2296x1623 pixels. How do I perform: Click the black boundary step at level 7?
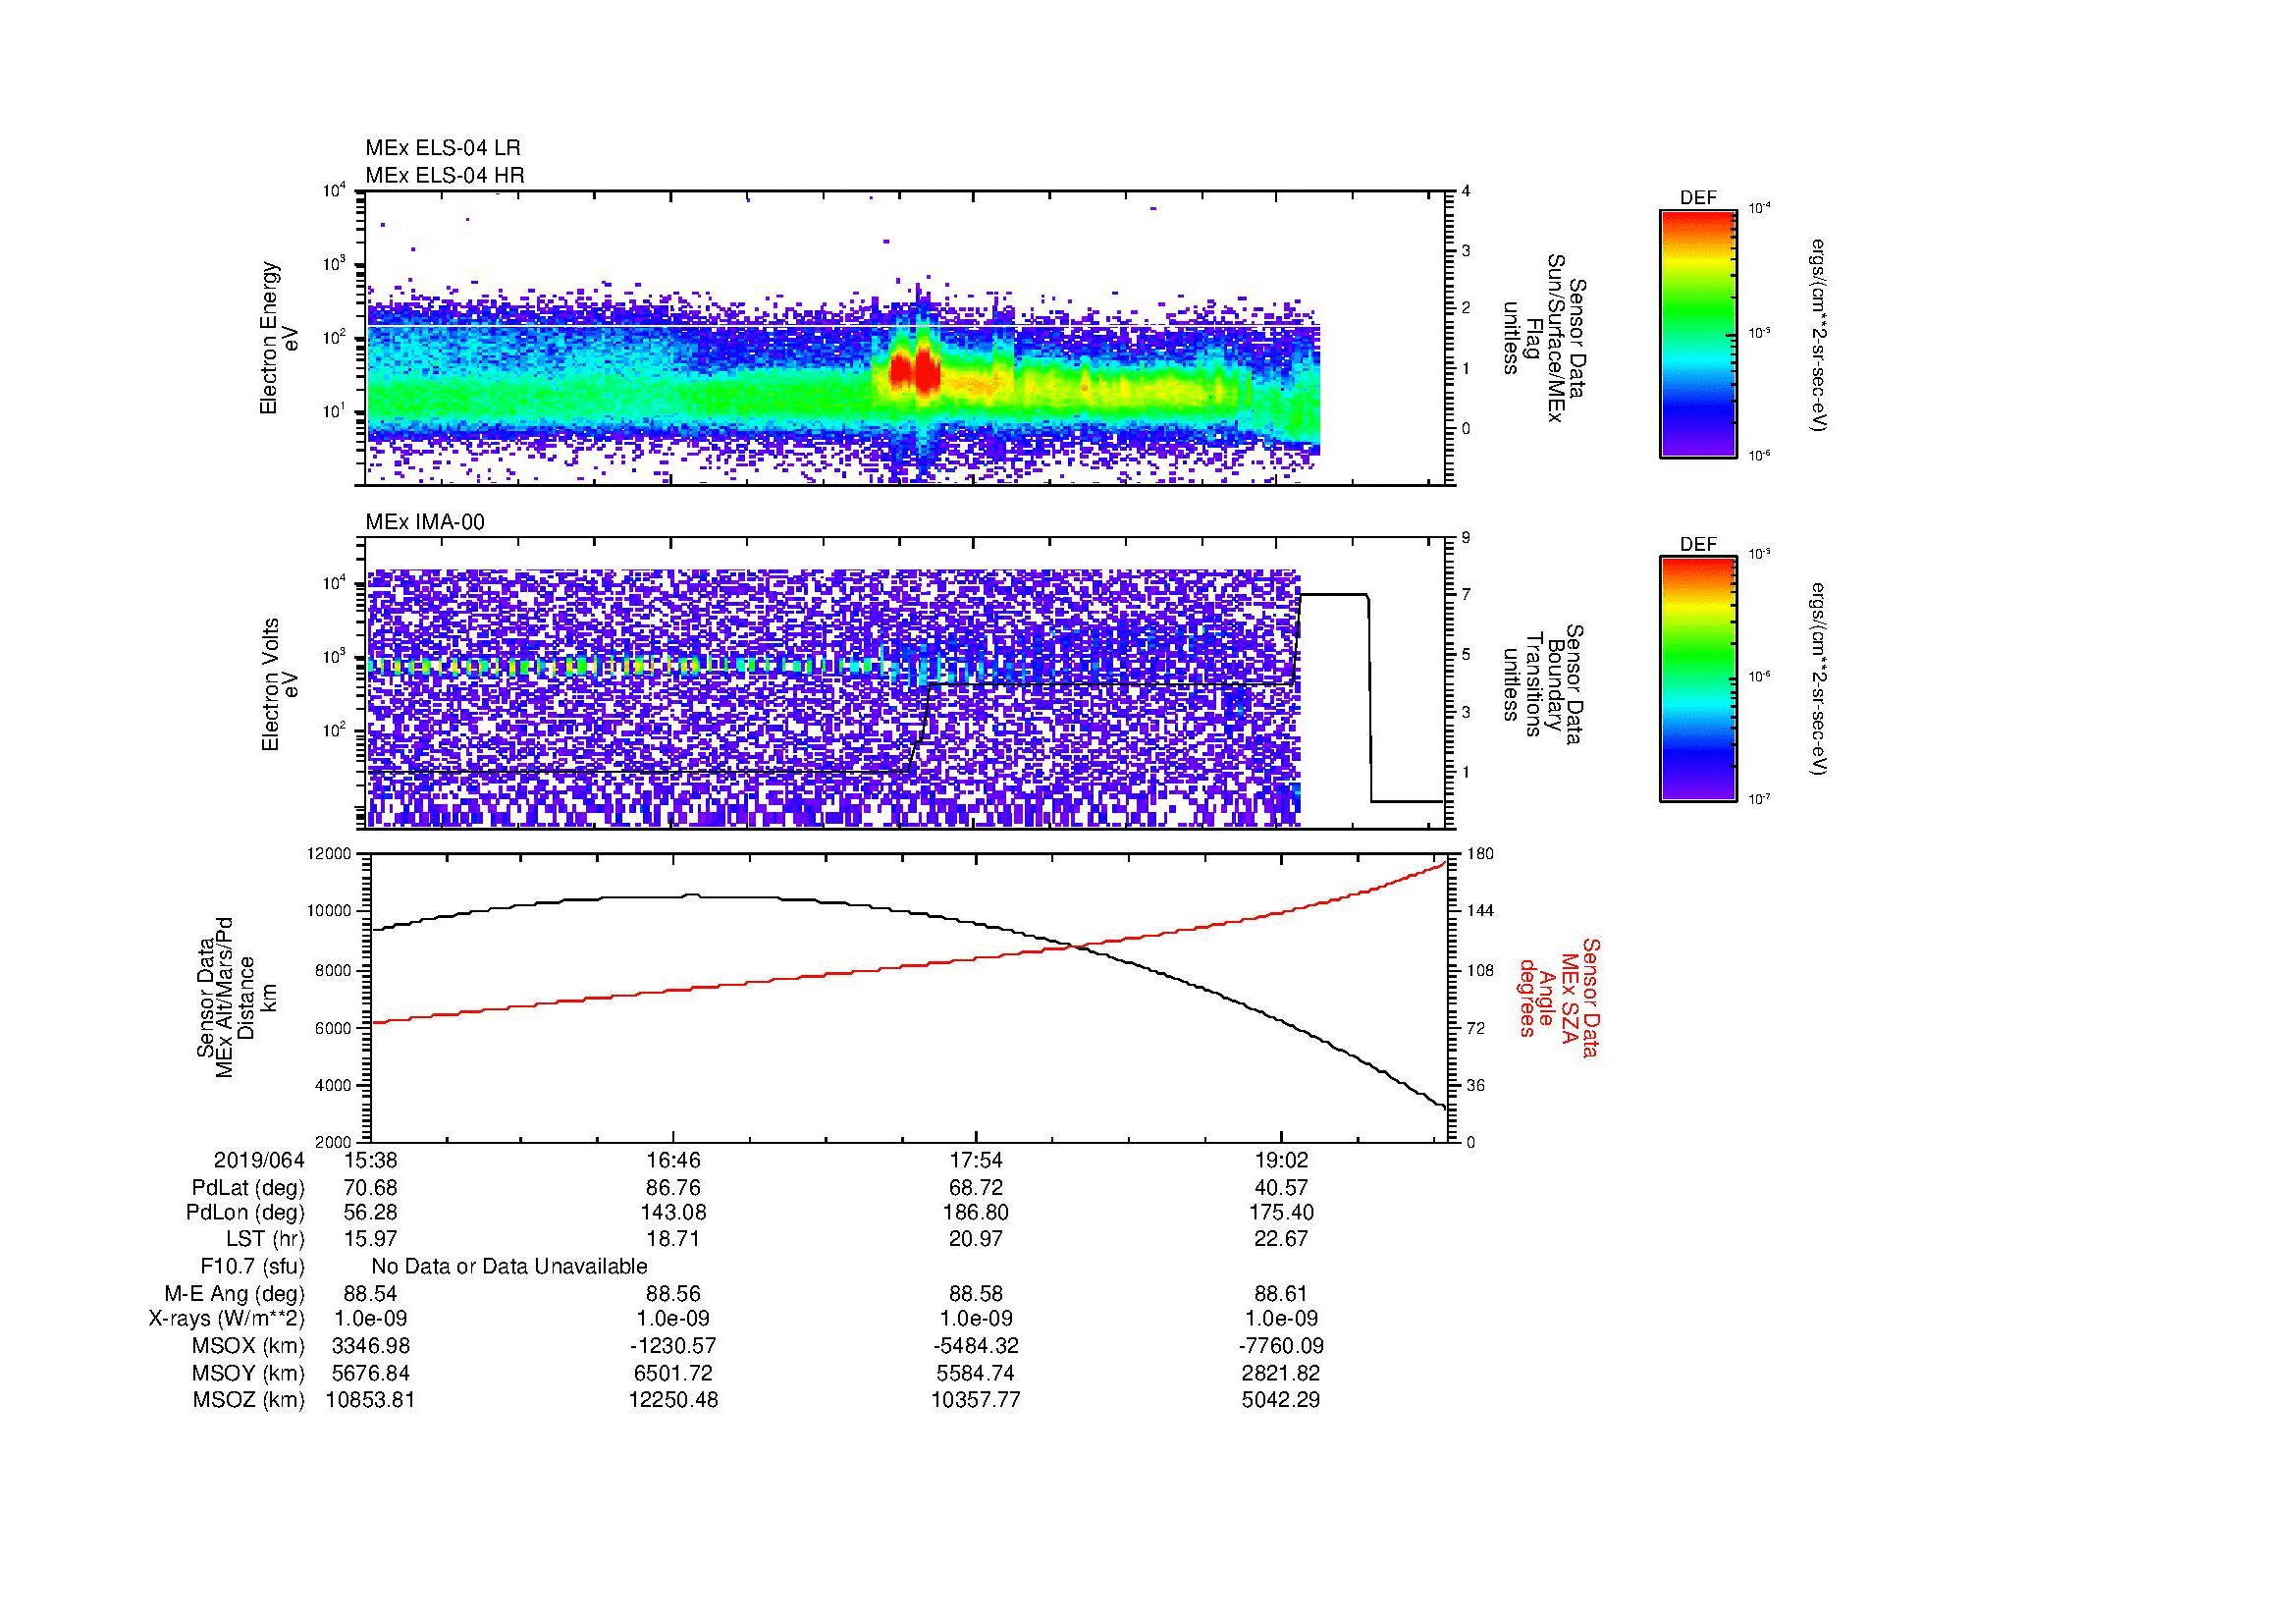pos(1334,595)
